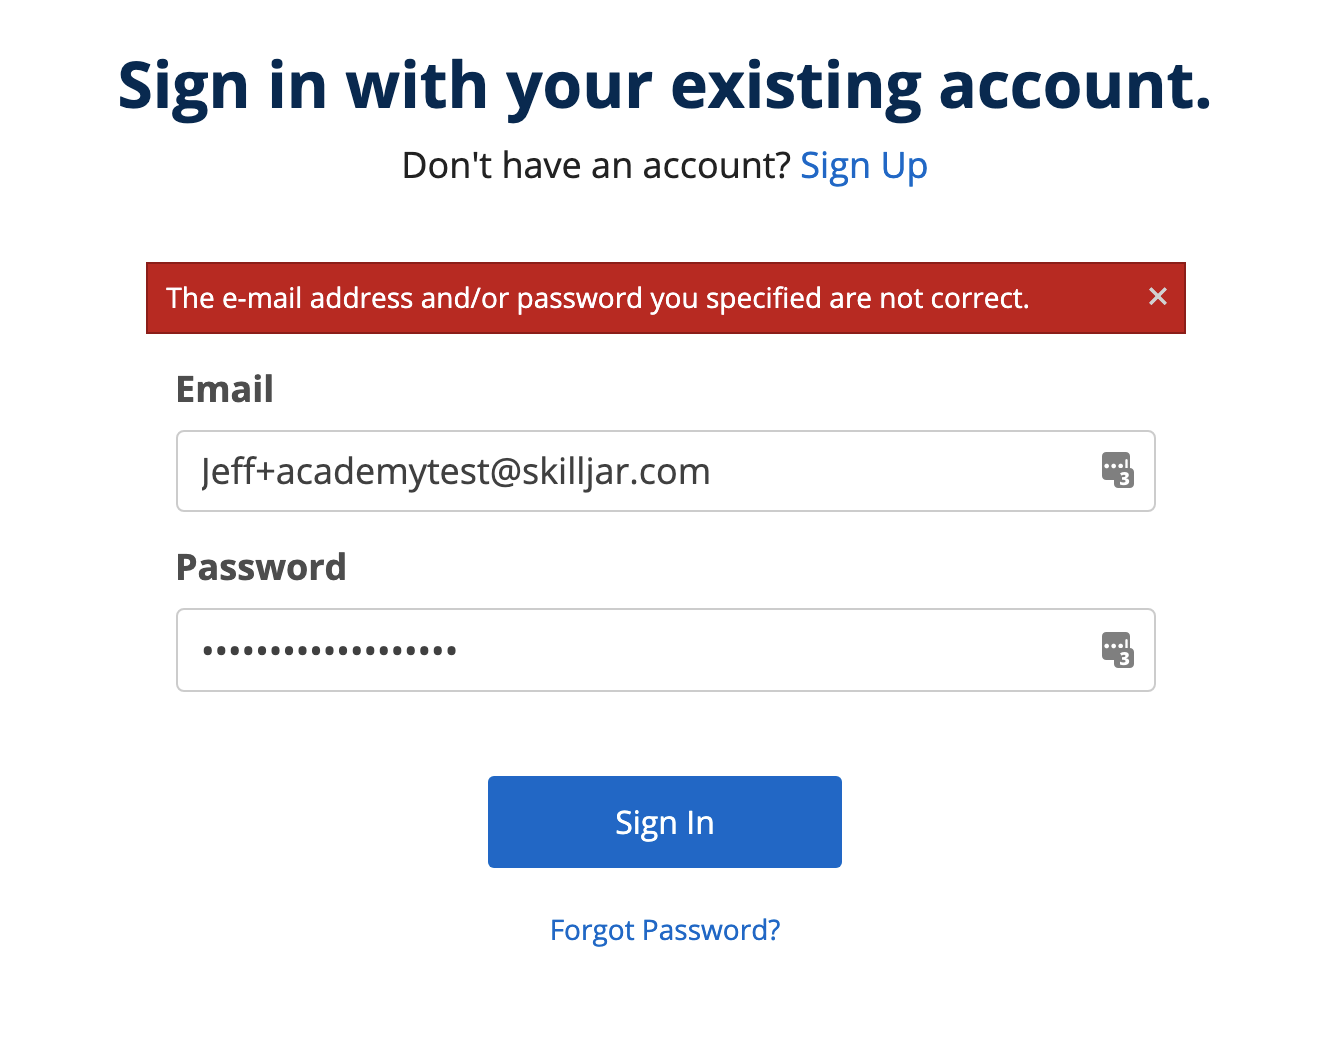Click the Sign In button
Viewport: 1340px width, 1046px height.
pos(664,822)
